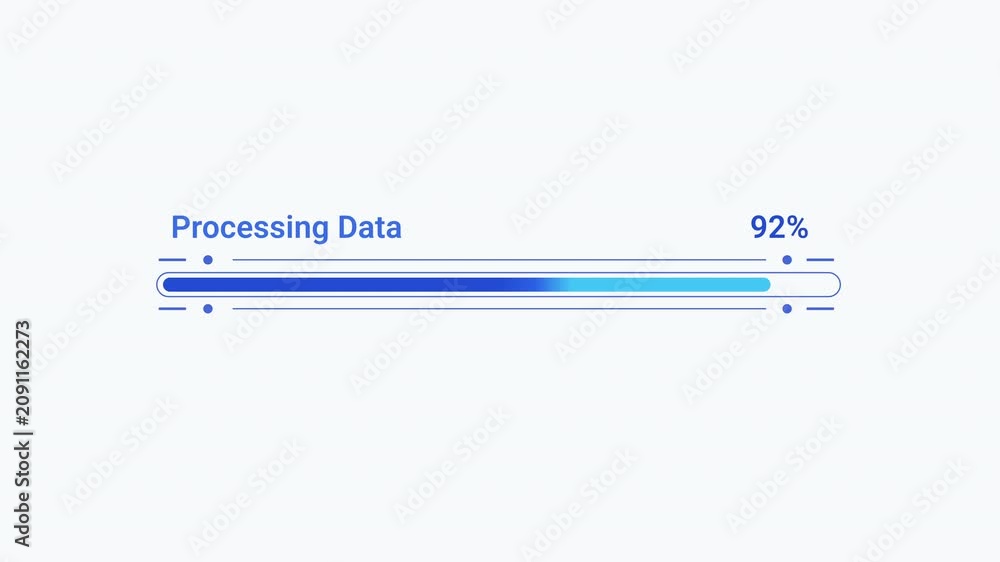Click the short dash left of the top-left dot
The image size is (1000, 562).
point(172,260)
